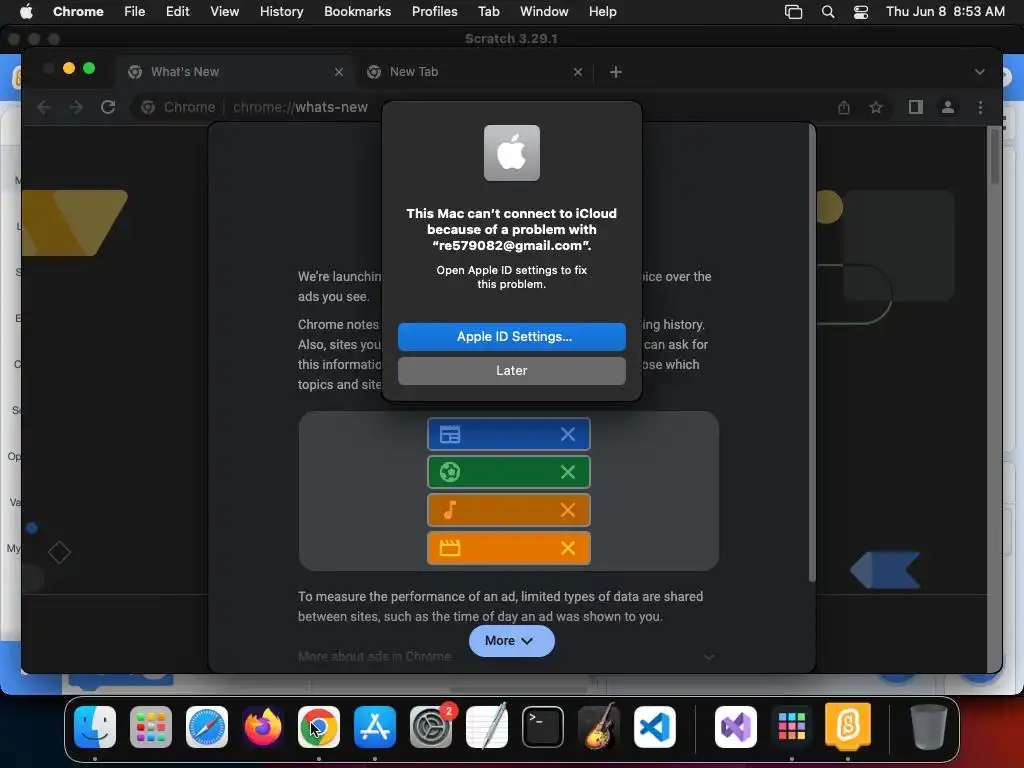Open Launchpad from the Dock
The height and width of the screenshot is (768, 1024).
[151, 727]
